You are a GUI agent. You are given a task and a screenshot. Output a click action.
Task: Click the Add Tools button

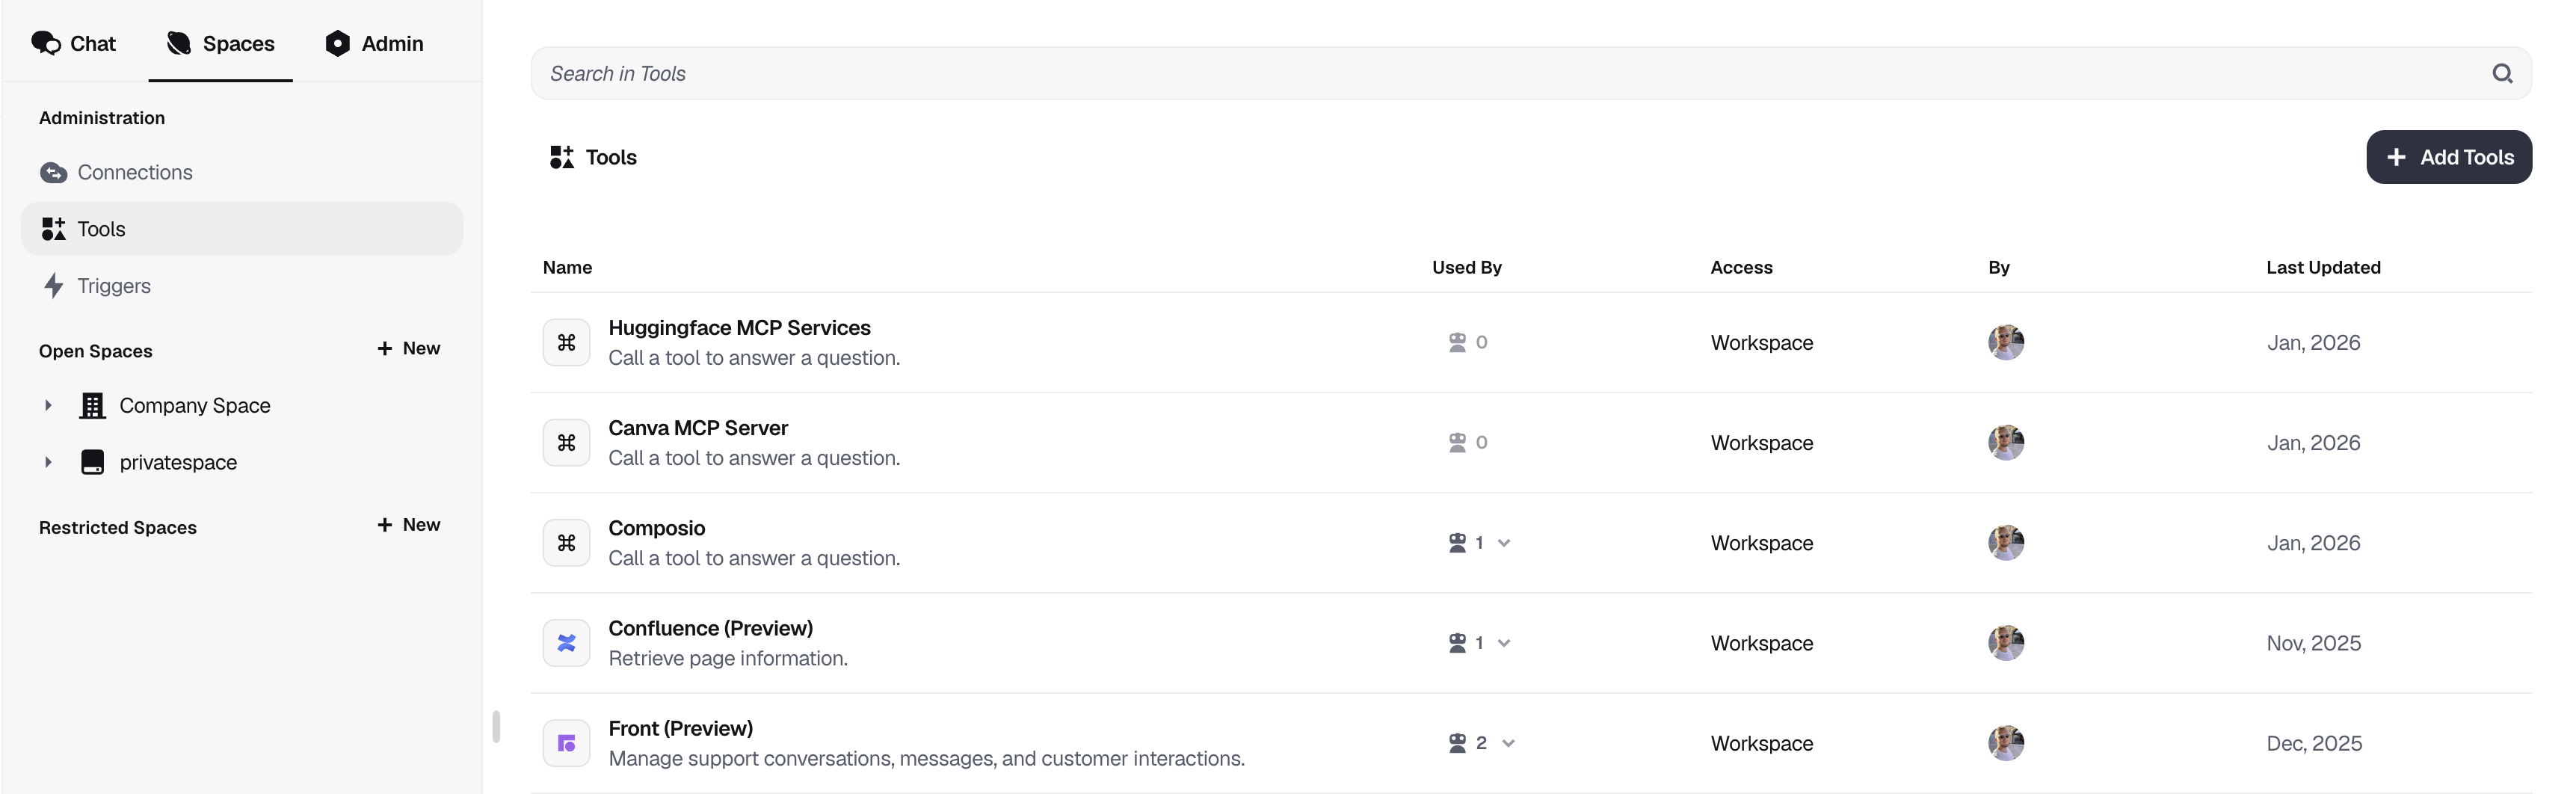click(2448, 157)
